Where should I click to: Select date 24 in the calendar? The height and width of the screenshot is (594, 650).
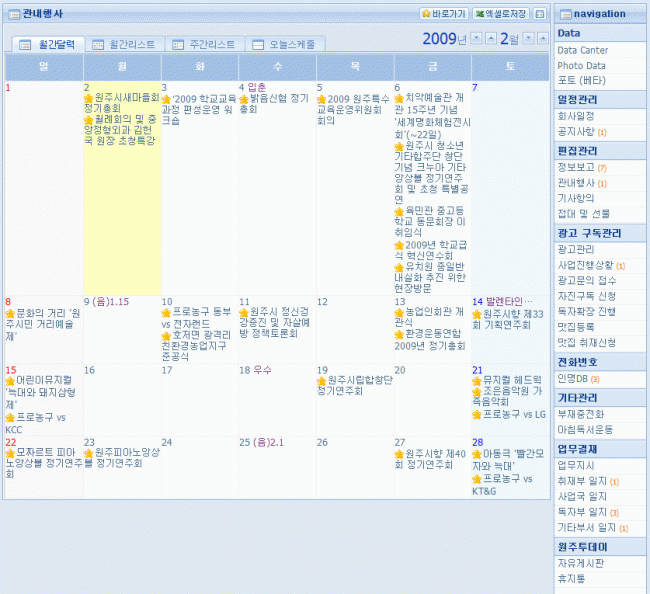point(167,443)
